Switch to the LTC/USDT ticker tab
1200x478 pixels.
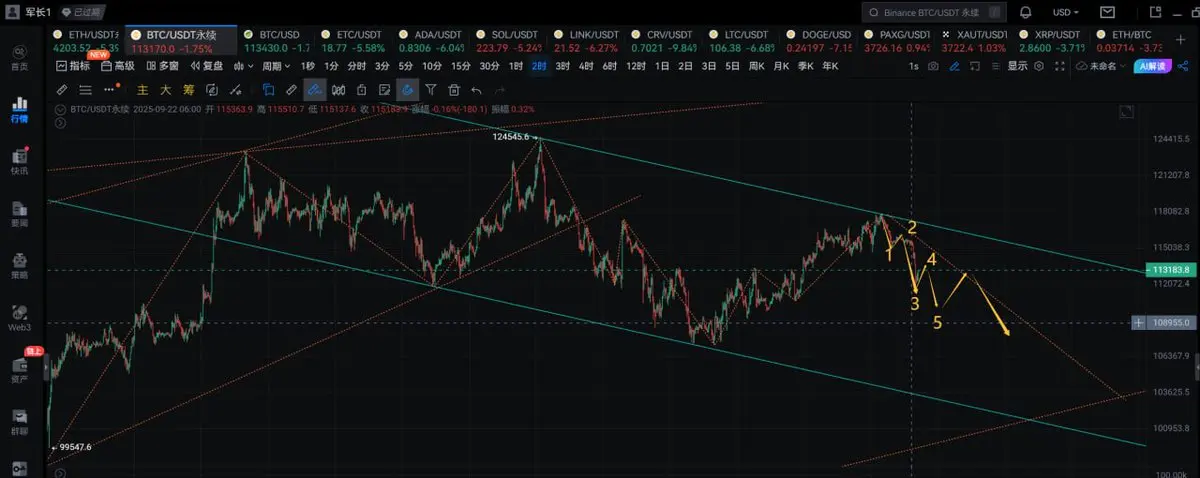(740, 40)
